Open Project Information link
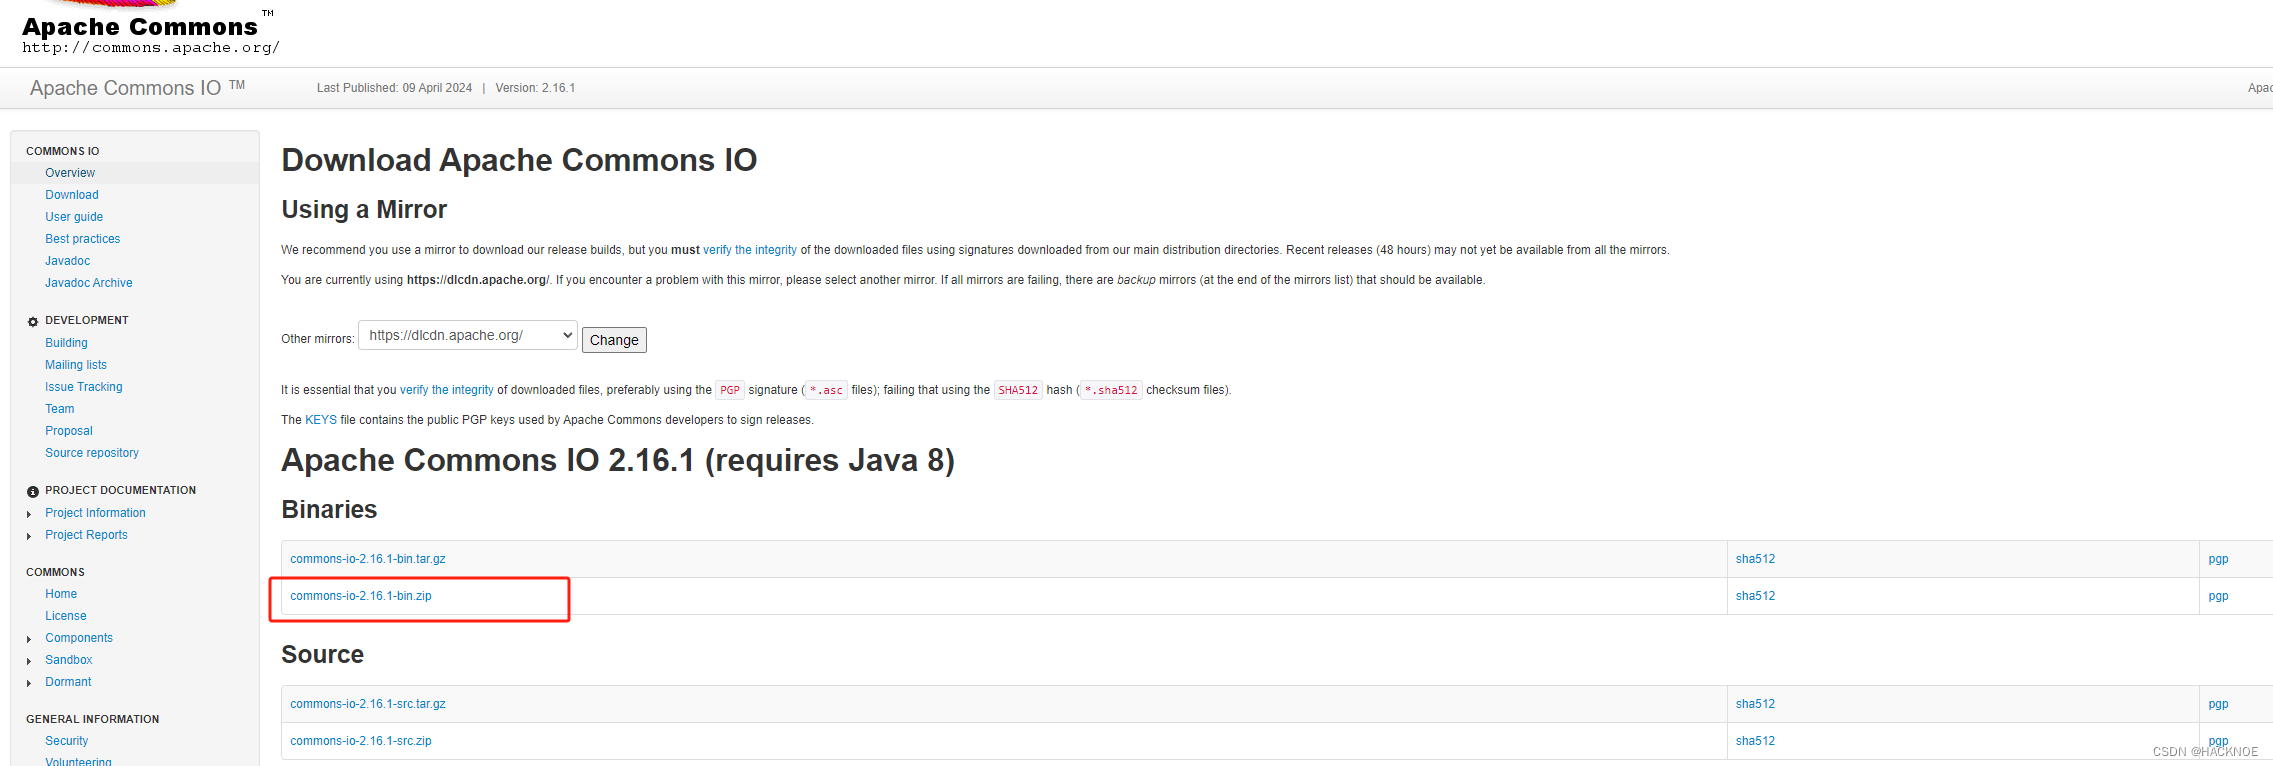2273x766 pixels. coord(95,513)
